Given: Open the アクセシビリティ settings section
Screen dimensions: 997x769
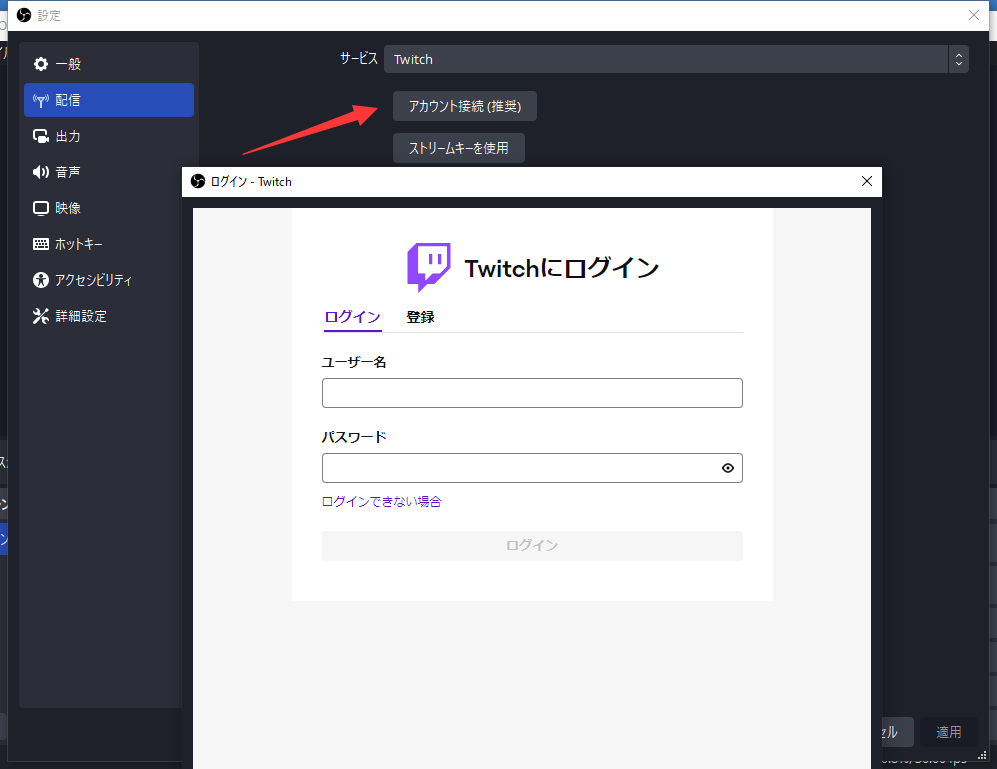Looking at the screenshot, I should tap(83, 280).
